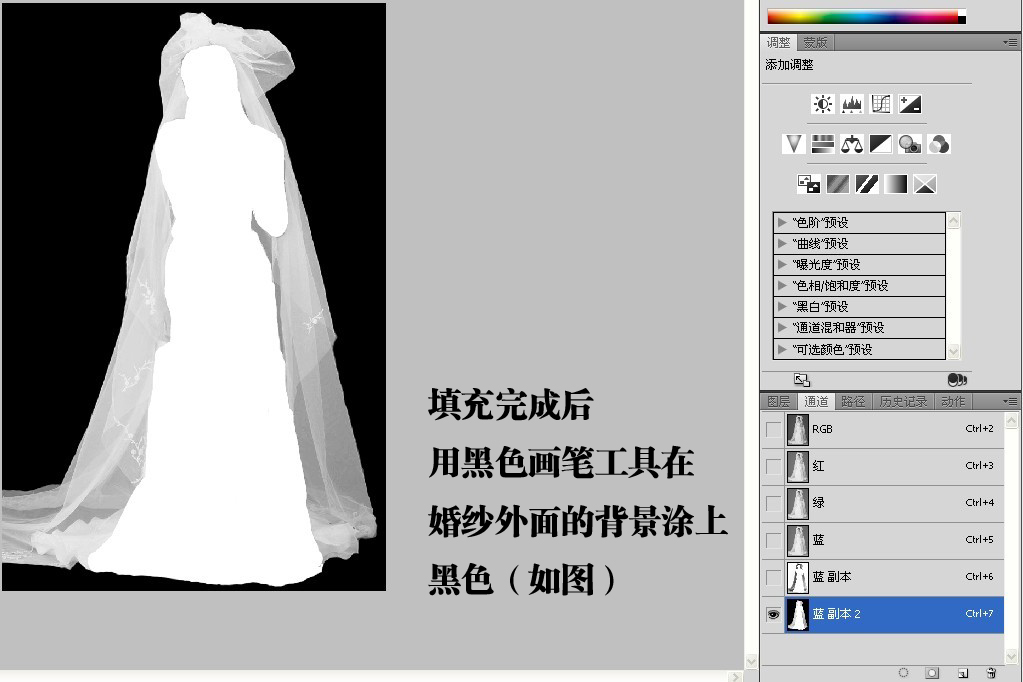1023x682 pixels.
Task: Save selection as channel
Action: tap(932, 673)
